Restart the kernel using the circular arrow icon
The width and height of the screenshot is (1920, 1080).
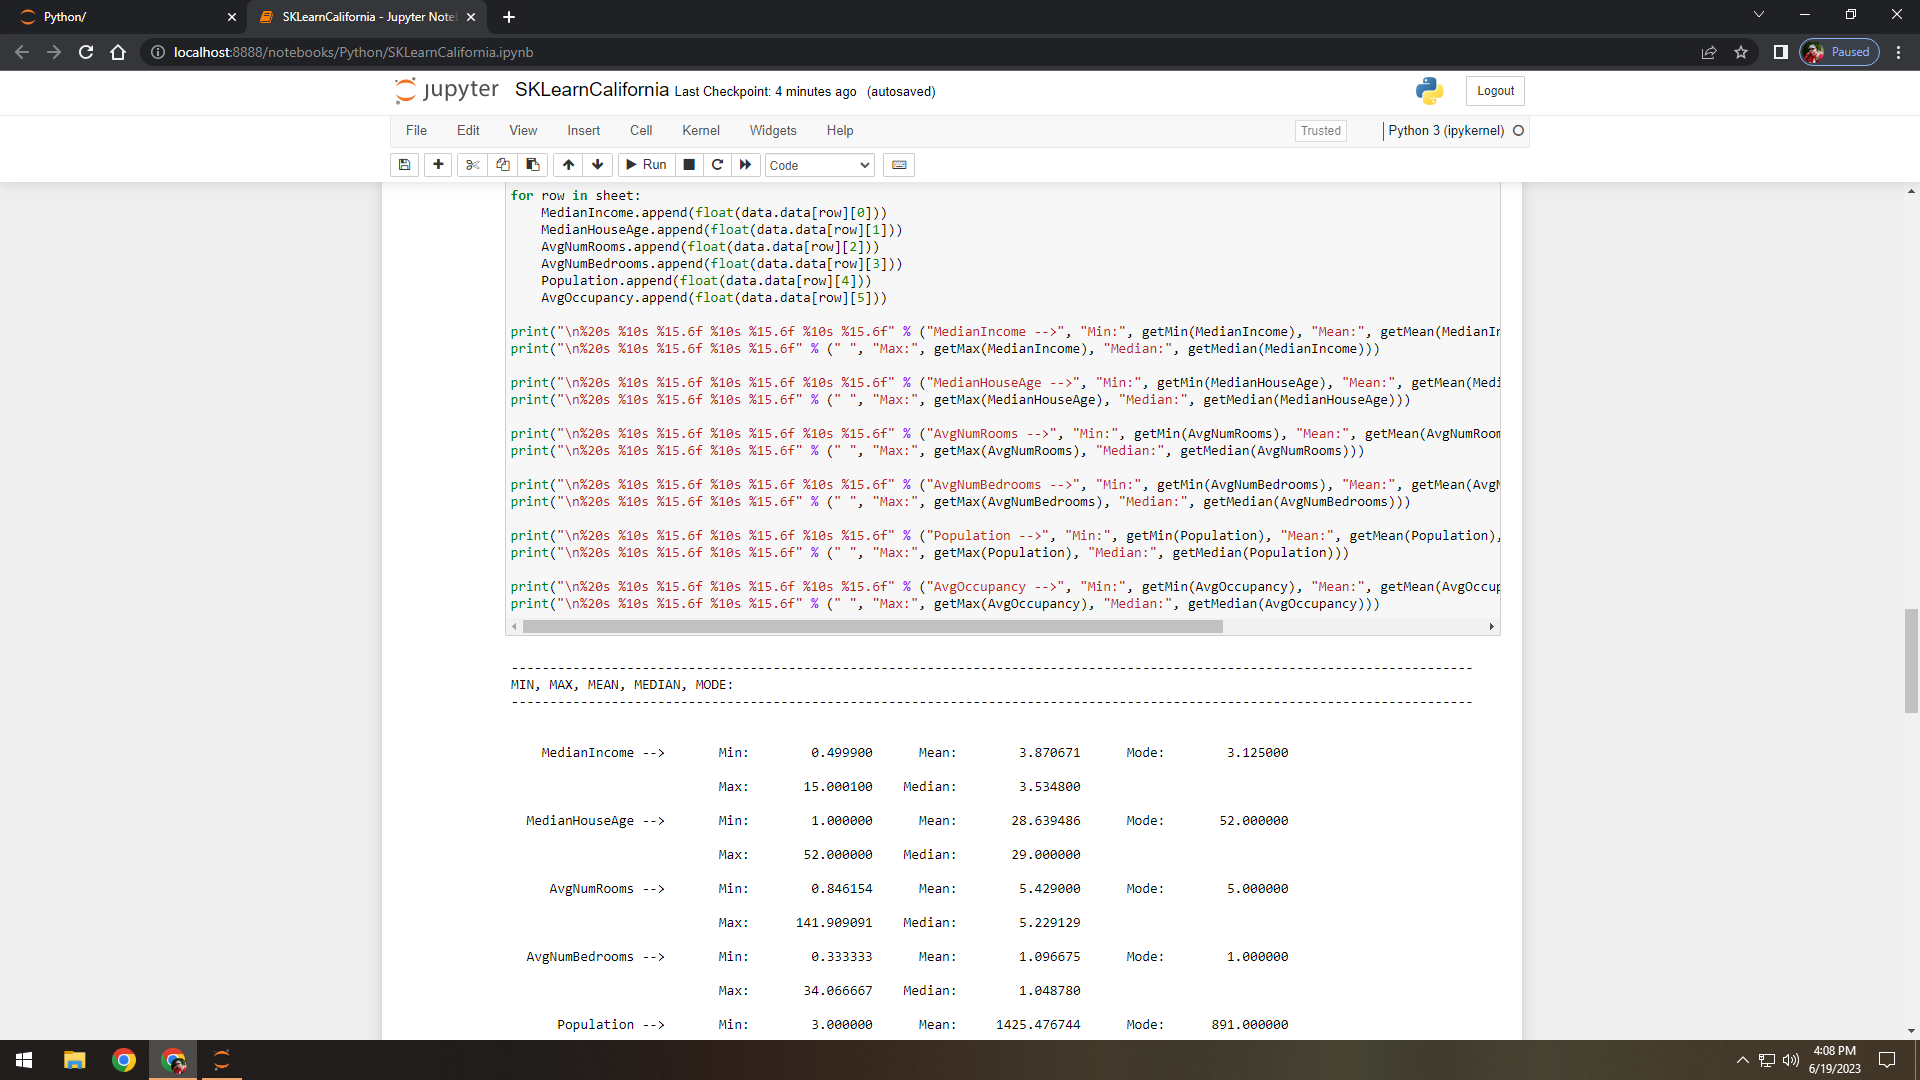click(x=717, y=165)
